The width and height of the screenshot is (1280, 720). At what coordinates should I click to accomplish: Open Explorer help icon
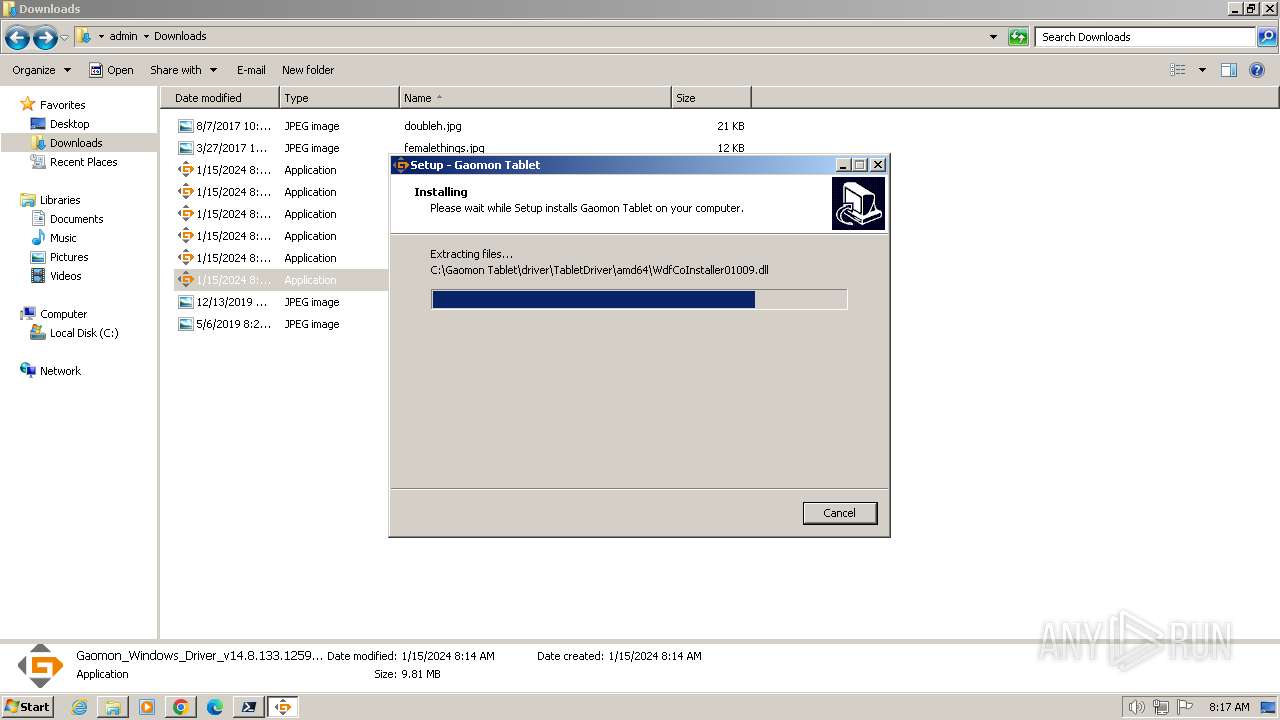click(x=1258, y=70)
